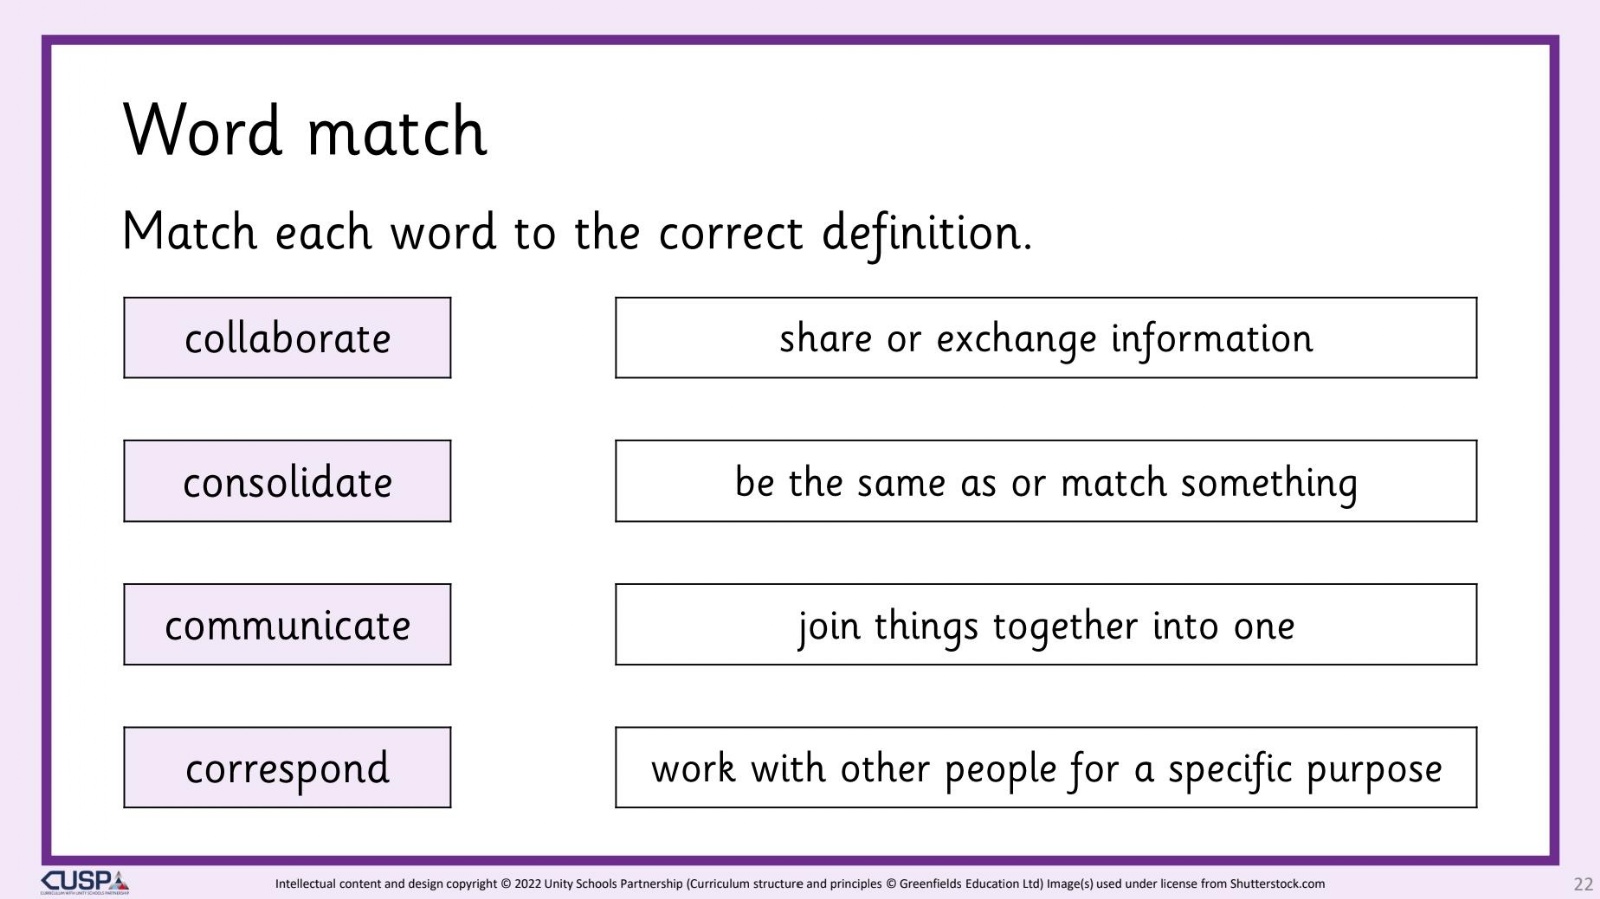
Task: Click the CUSP logo icon
Action: 85,882
